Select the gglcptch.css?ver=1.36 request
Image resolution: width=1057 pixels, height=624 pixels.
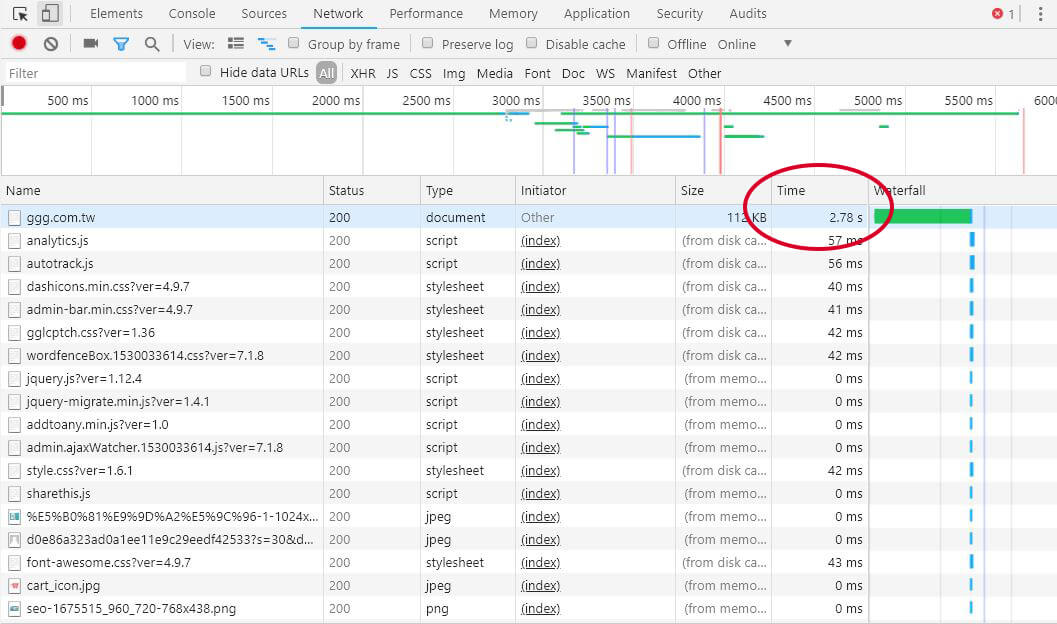(528, 332)
